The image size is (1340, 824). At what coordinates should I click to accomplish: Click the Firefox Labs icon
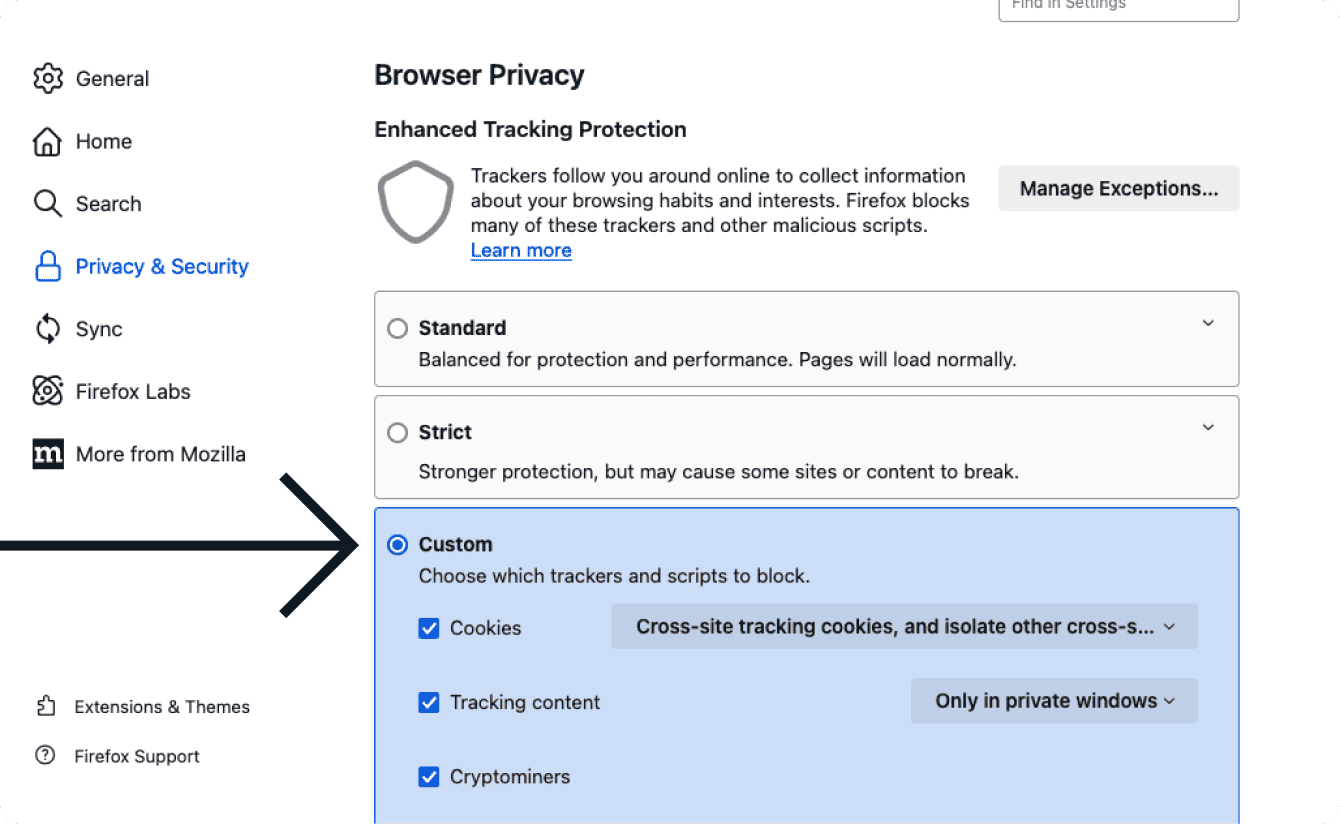click(x=48, y=391)
